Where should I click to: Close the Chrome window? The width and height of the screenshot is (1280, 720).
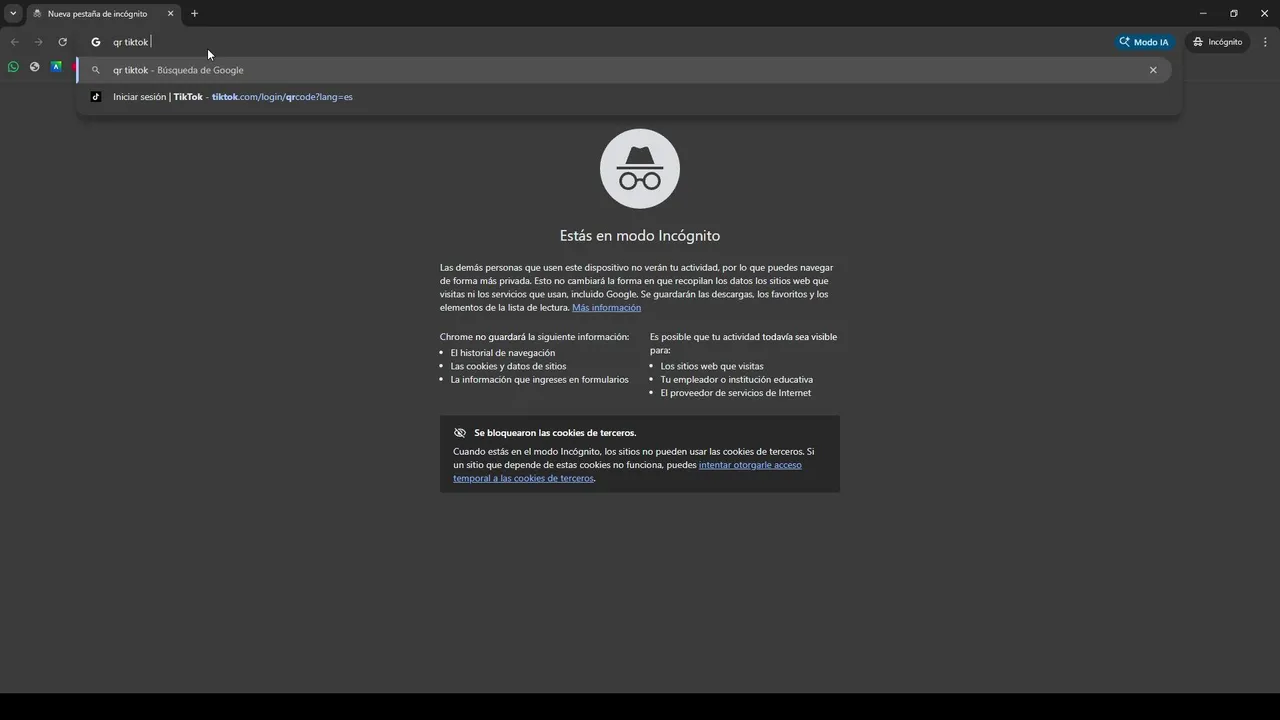[1264, 13]
